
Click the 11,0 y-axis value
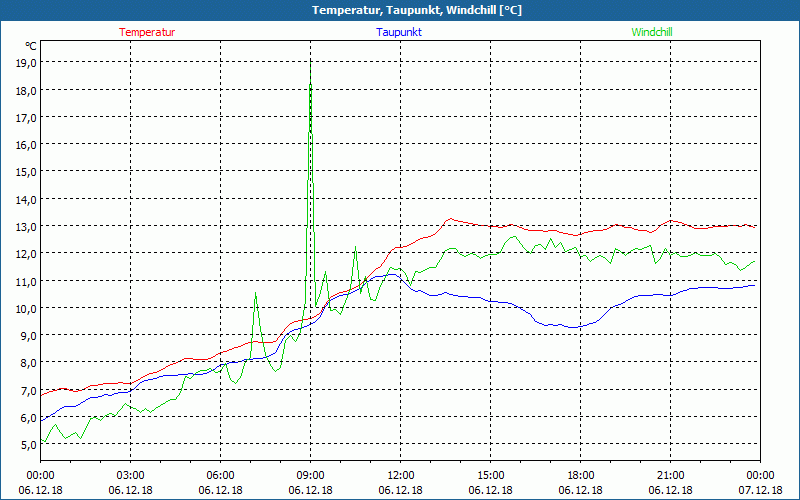(x=26, y=281)
